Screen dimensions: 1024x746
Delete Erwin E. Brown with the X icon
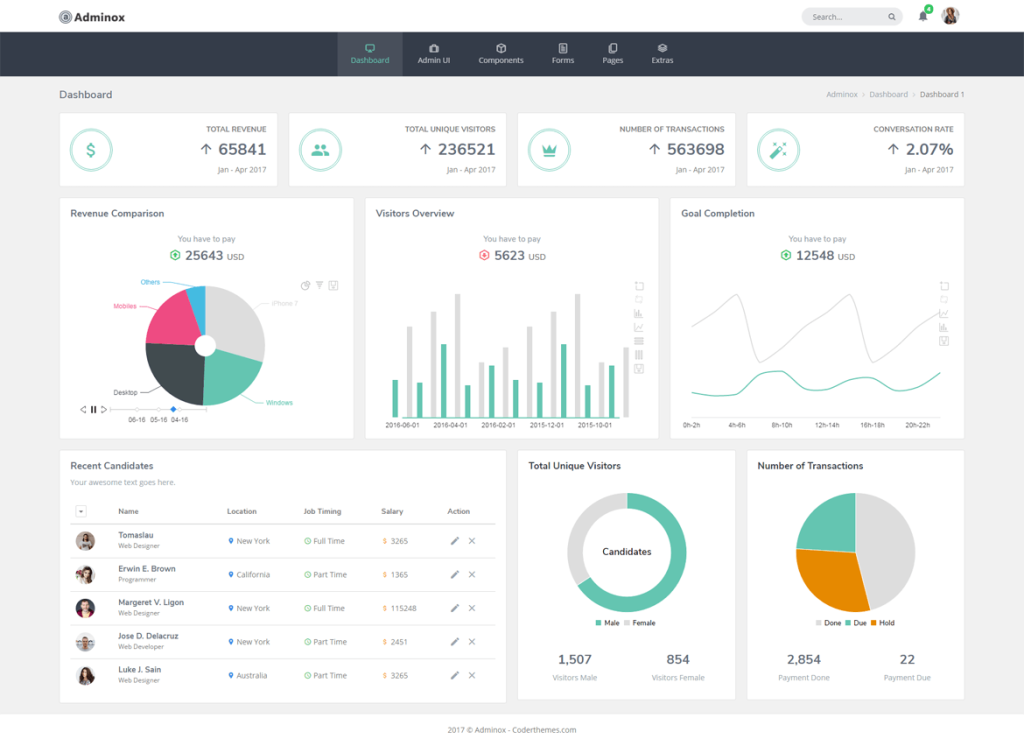point(469,574)
